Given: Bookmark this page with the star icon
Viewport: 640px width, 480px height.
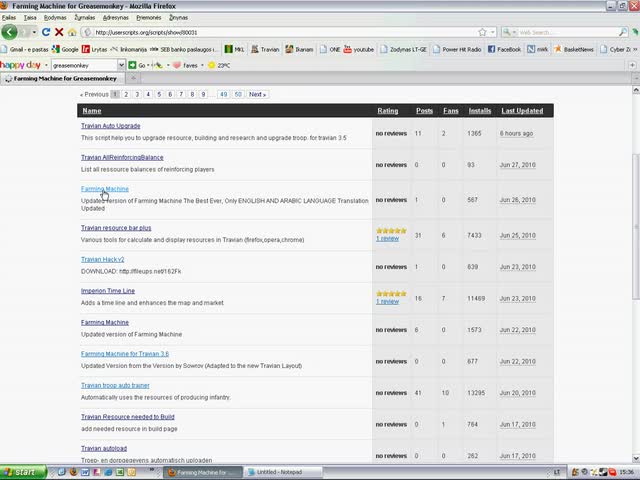Looking at the screenshot, I should click(482, 32).
